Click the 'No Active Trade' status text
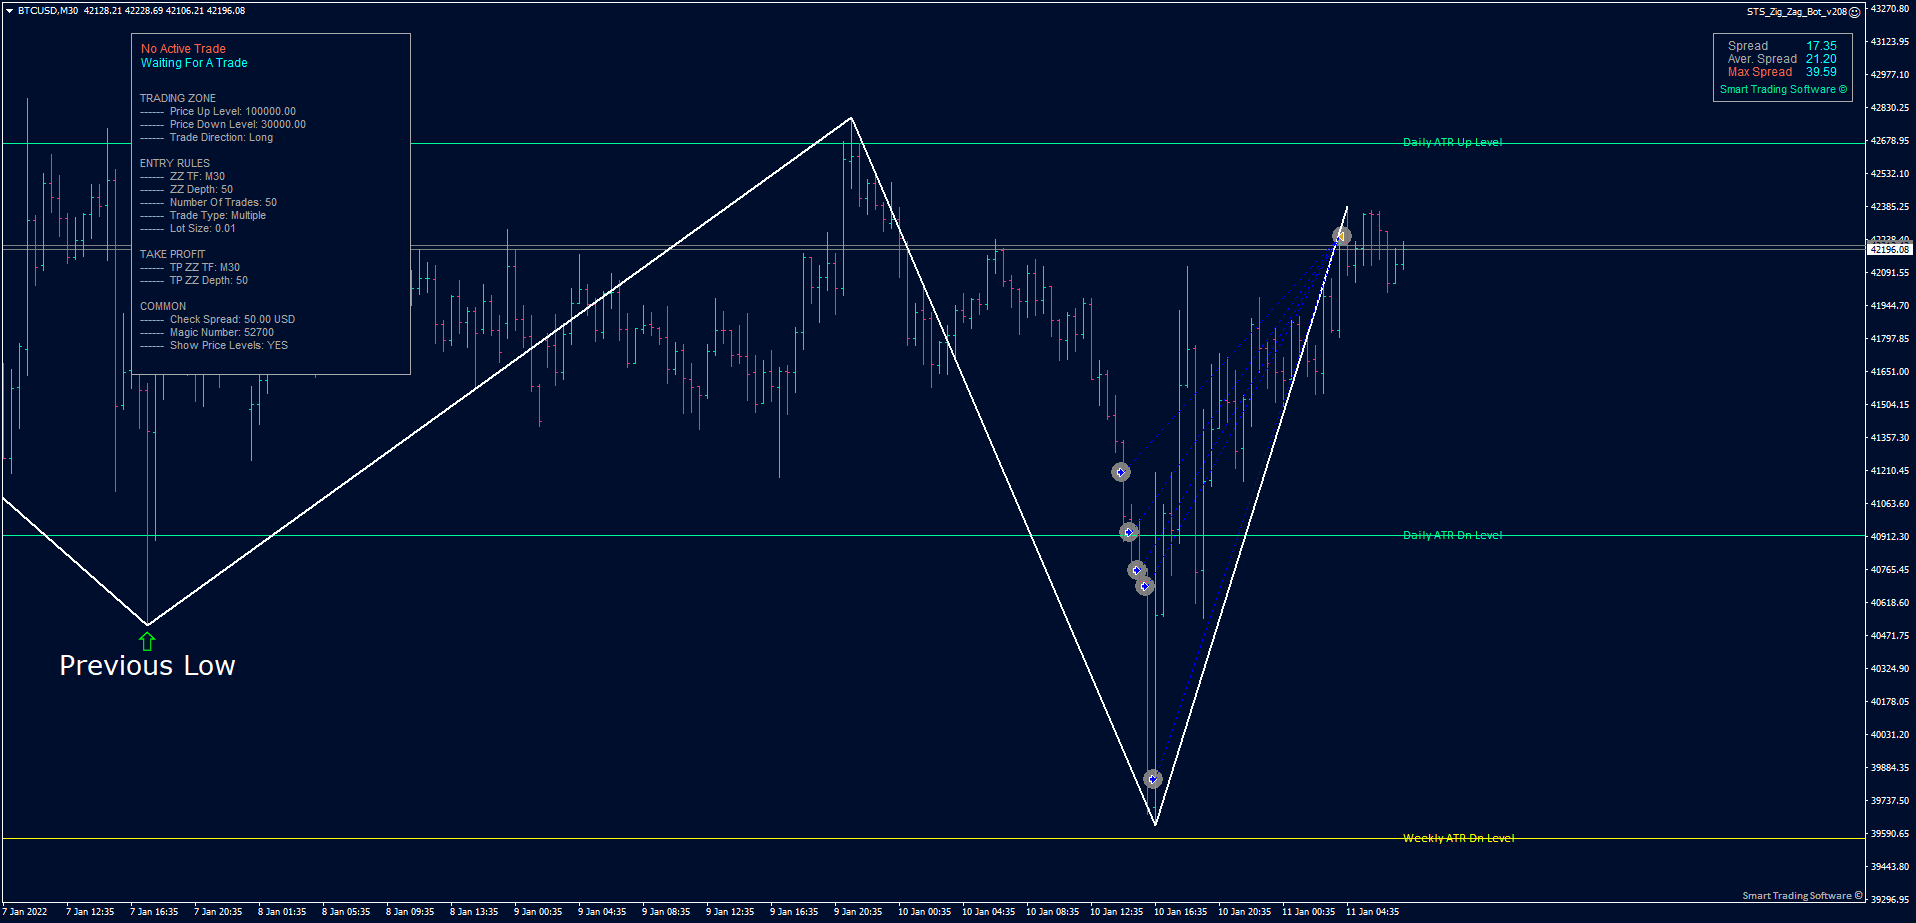 (183, 49)
